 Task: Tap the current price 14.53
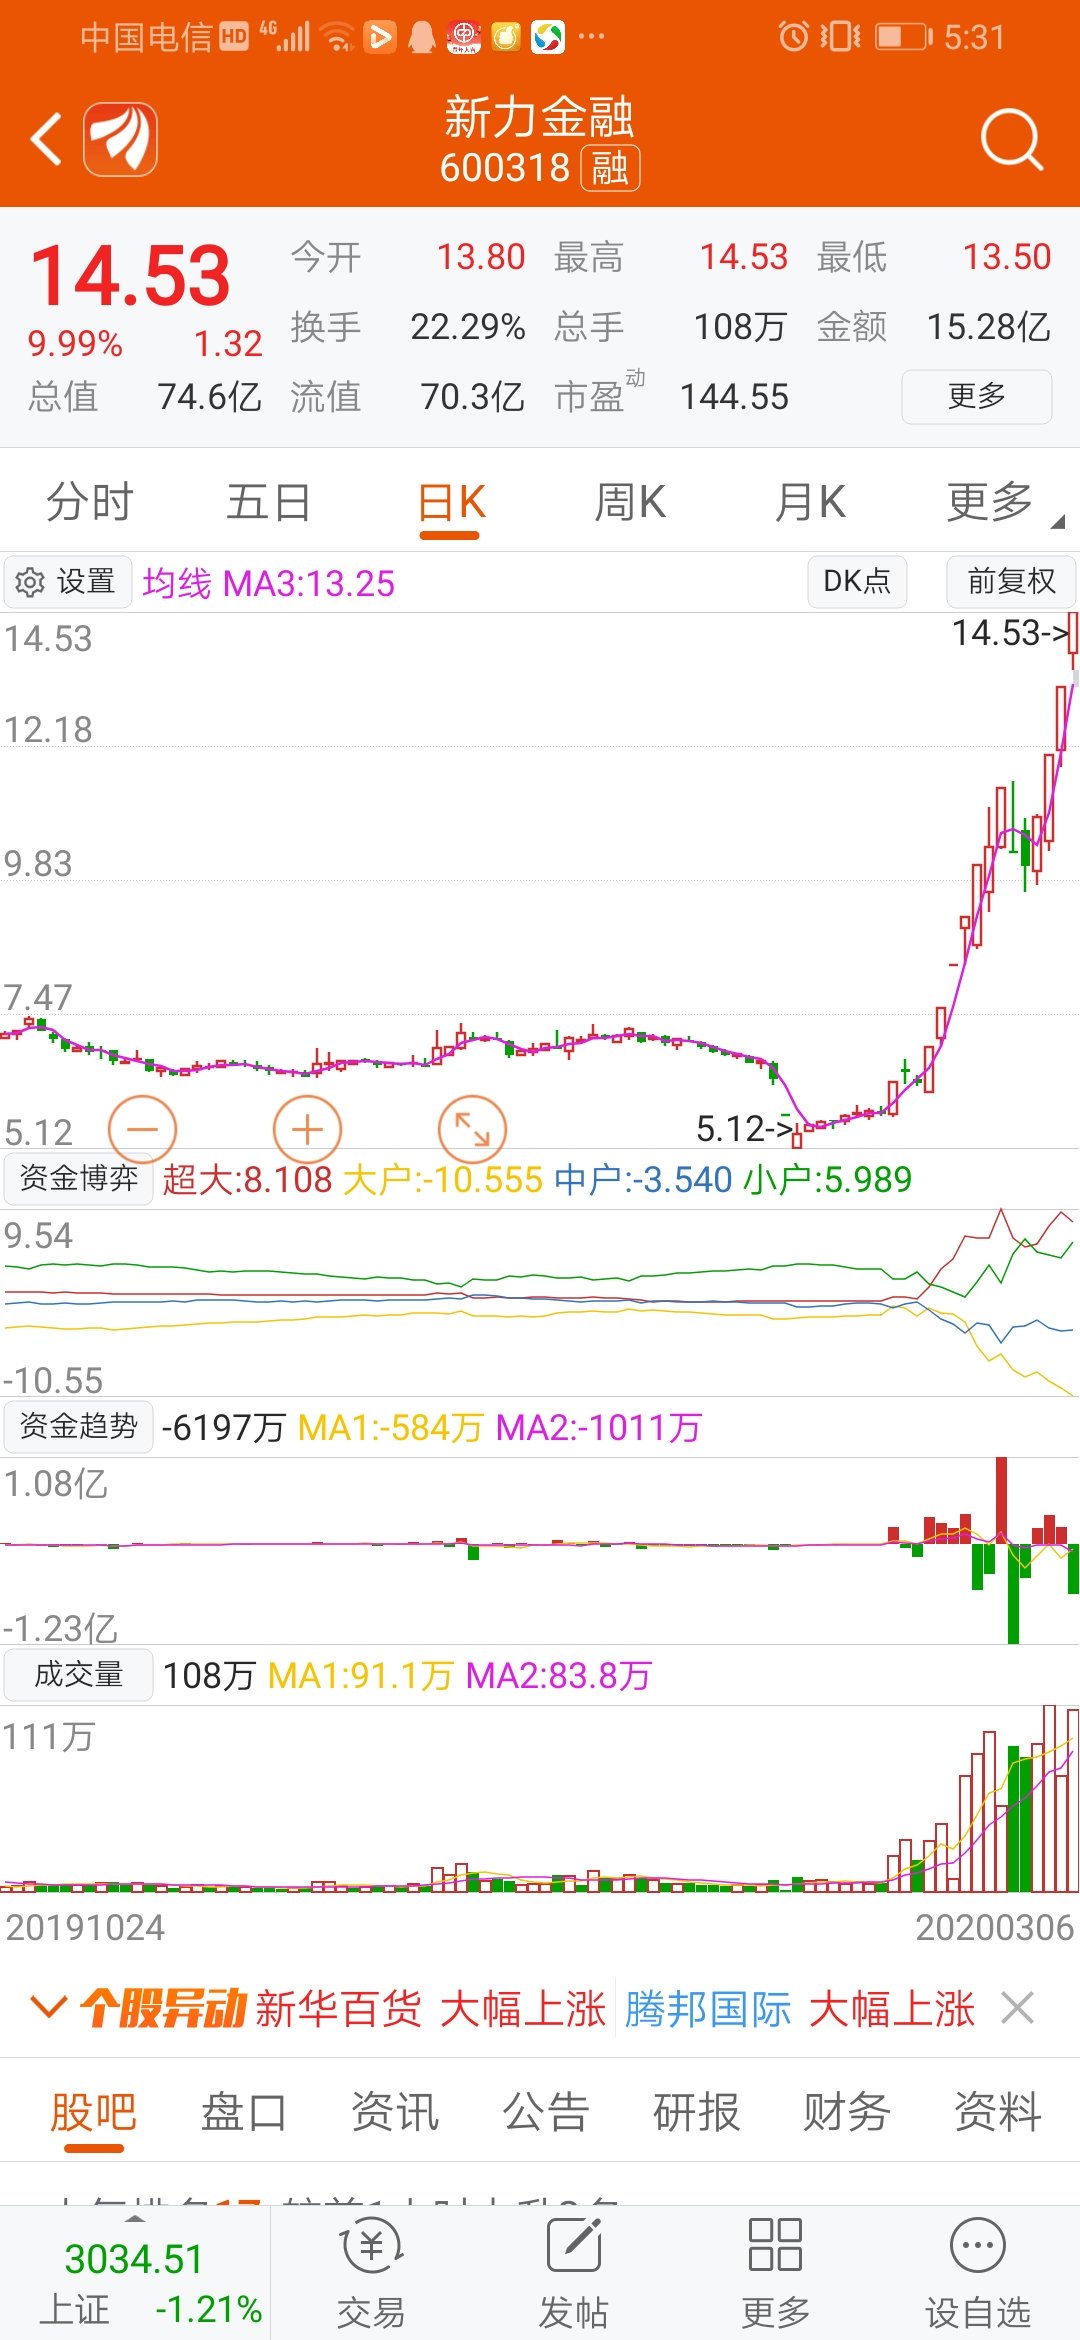pyautogui.click(x=130, y=276)
